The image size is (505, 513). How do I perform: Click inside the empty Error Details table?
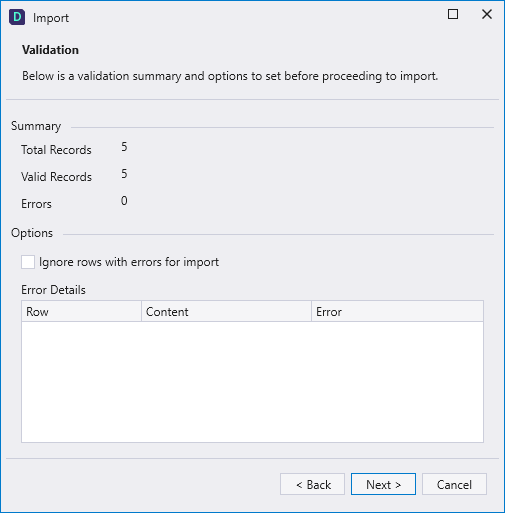click(x=252, y=382)
